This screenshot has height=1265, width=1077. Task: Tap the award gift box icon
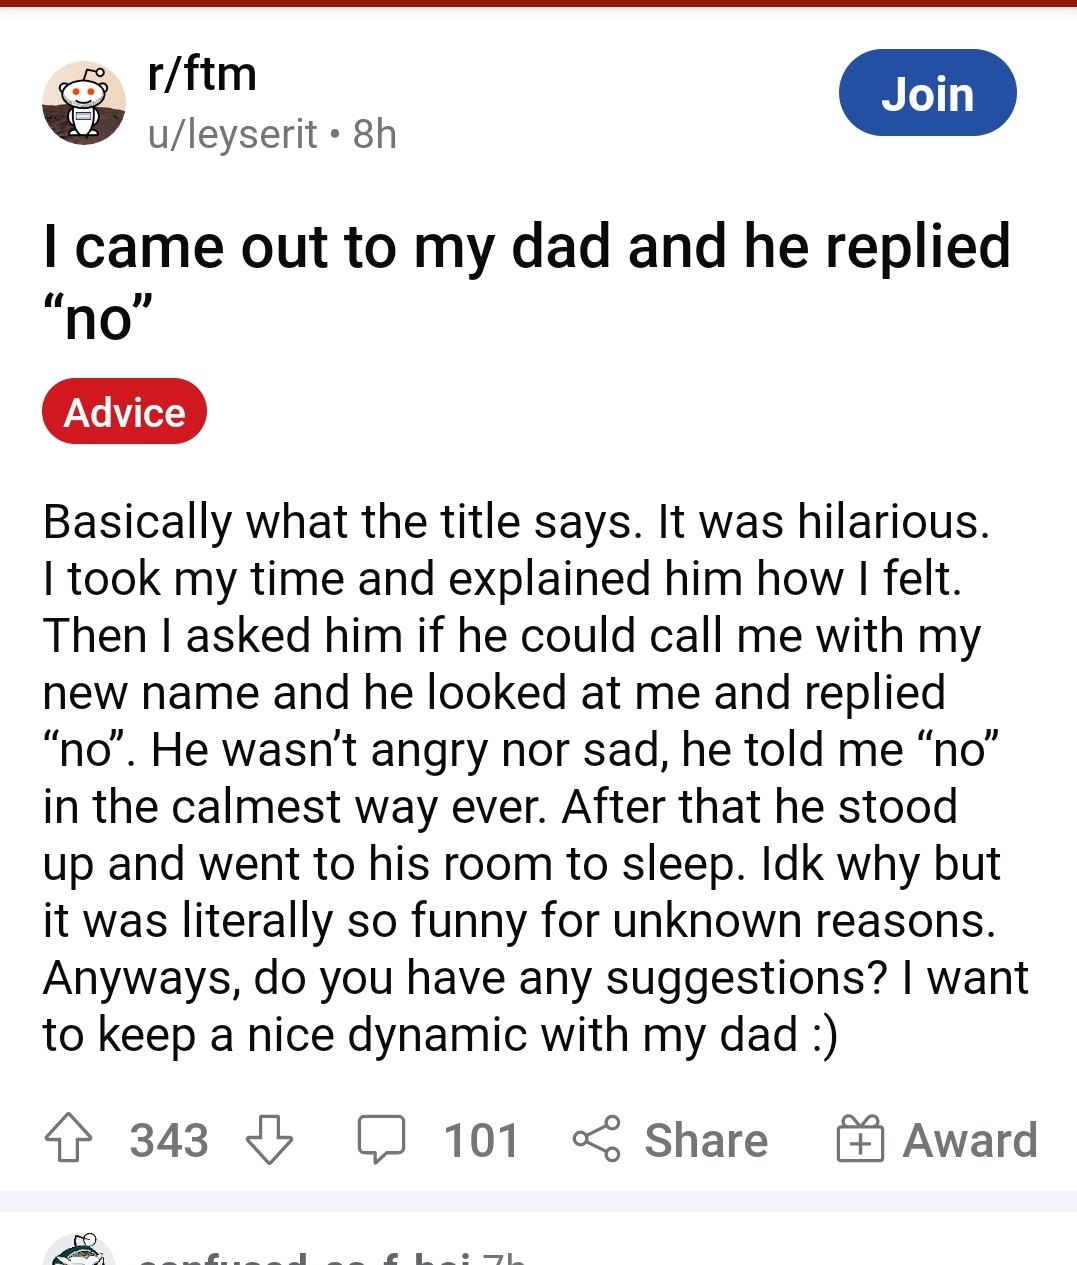coord(860,1140)
